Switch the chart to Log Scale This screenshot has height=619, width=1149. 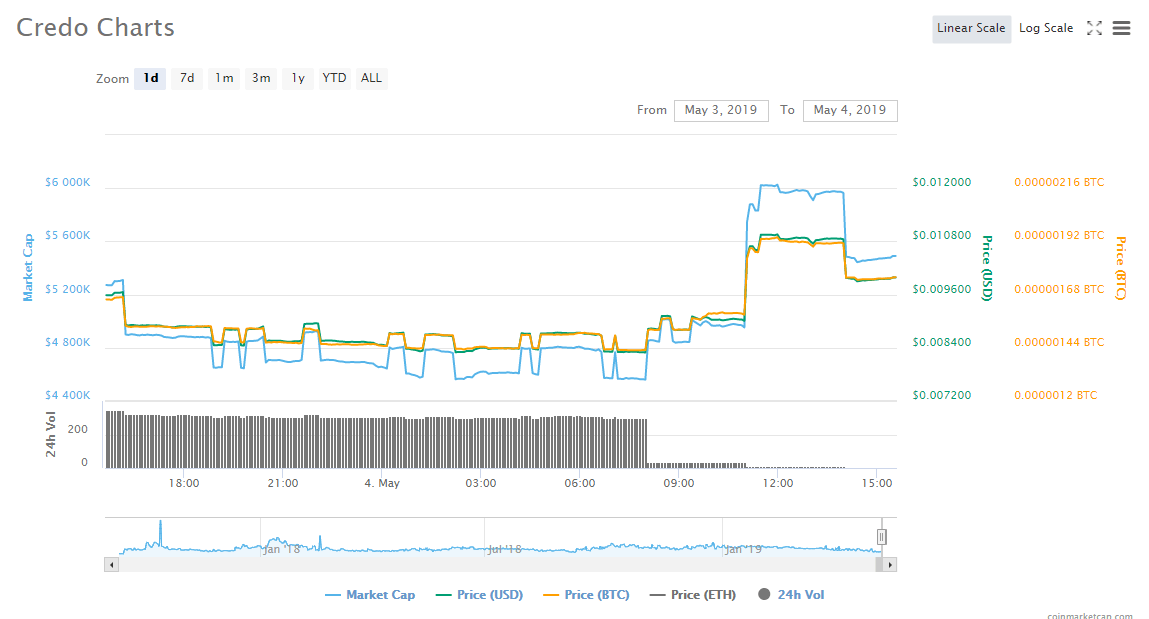pos(1046,28)
